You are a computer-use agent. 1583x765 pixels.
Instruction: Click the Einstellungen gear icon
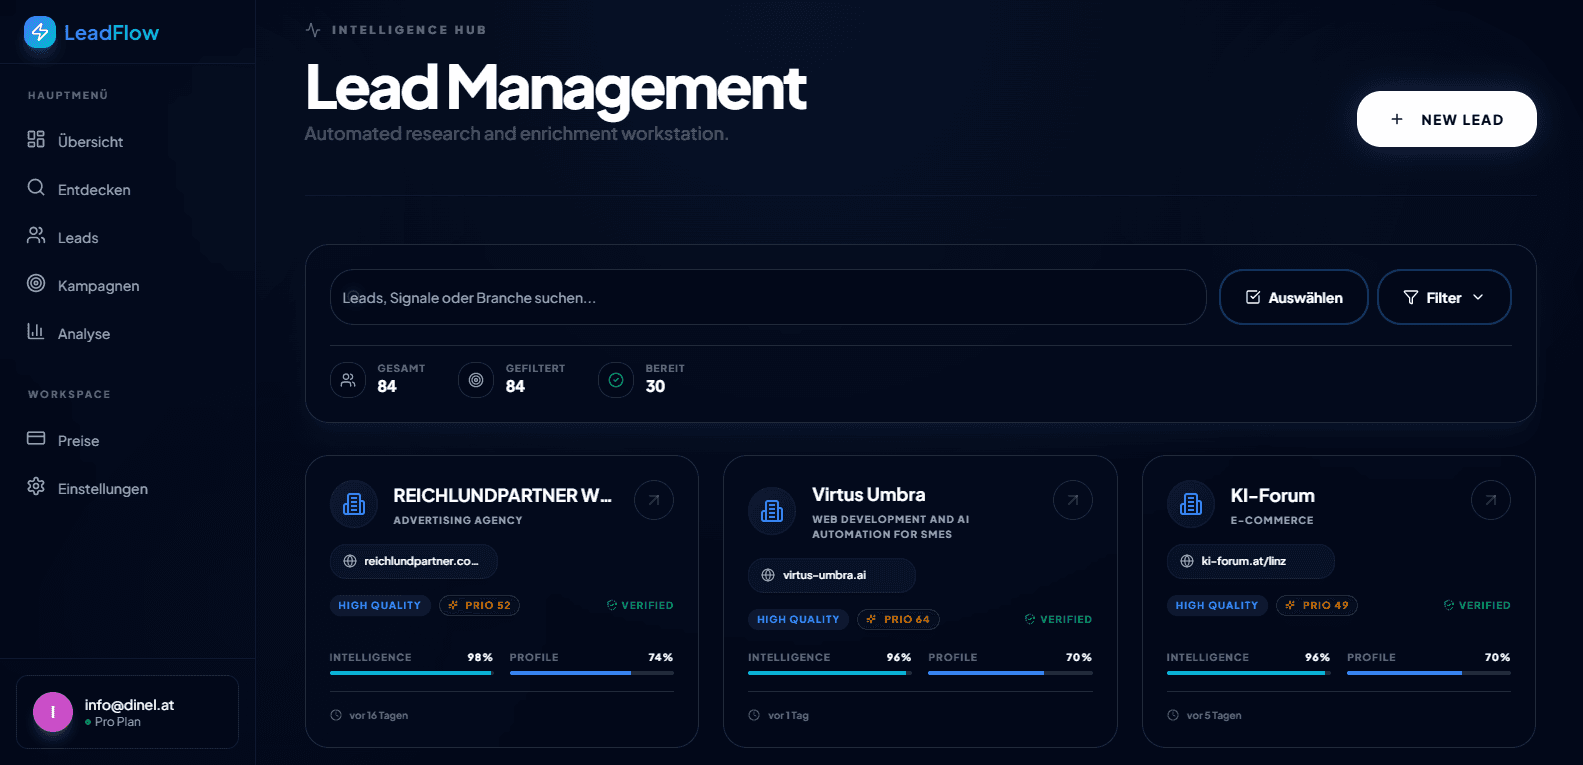(x=36, y=486)
